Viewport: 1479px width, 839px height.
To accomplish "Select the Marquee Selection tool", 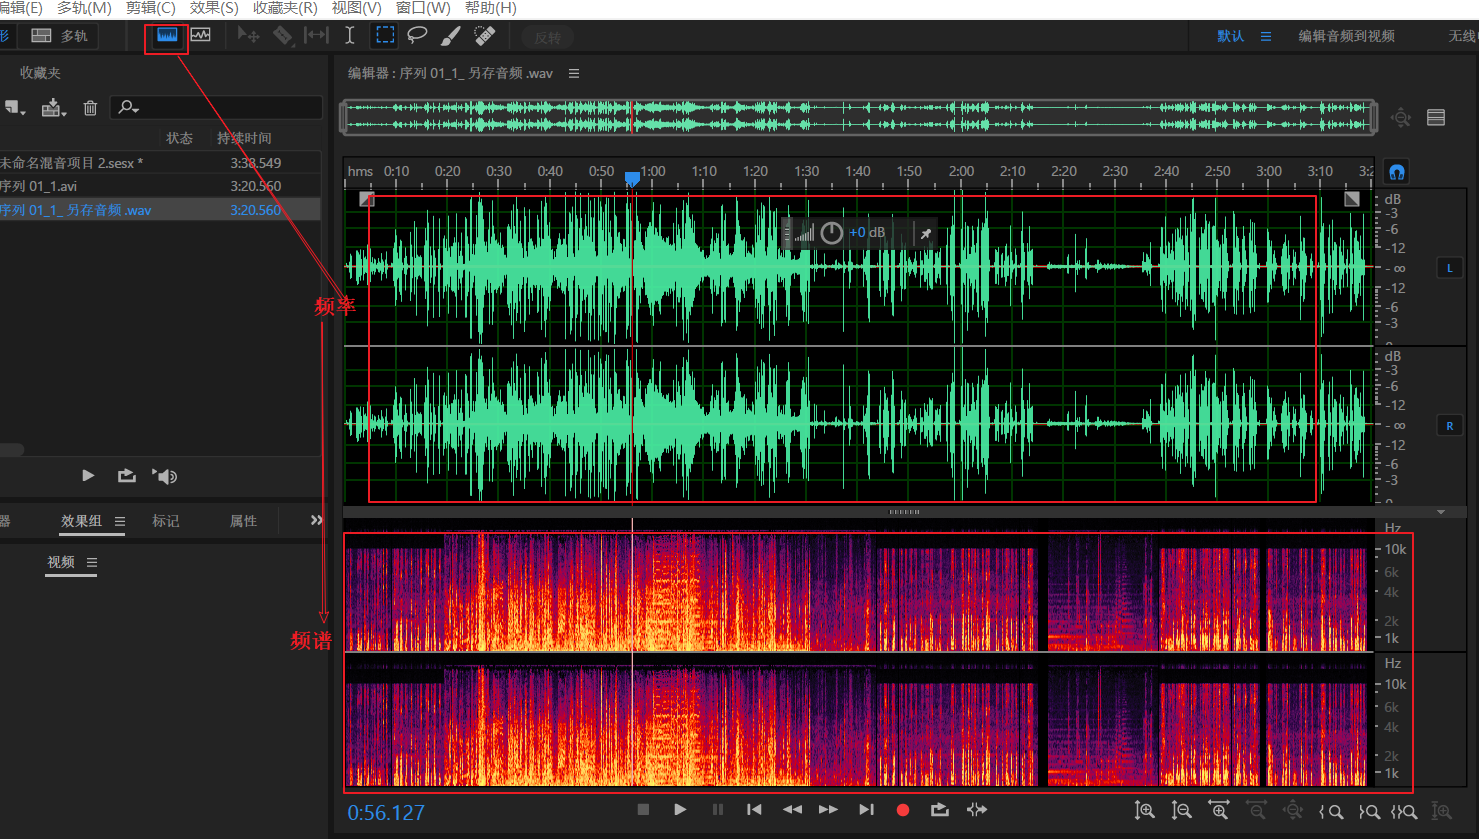I will (x=384, y=36).
